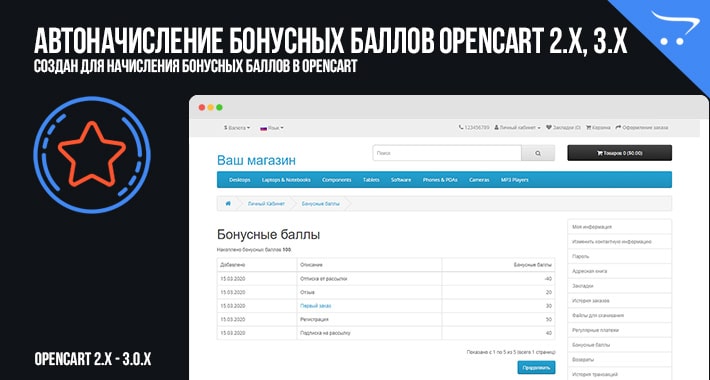Screen dimensions: 710x380
Task: Click the -40 bonus points value
Action: [548, 279]
